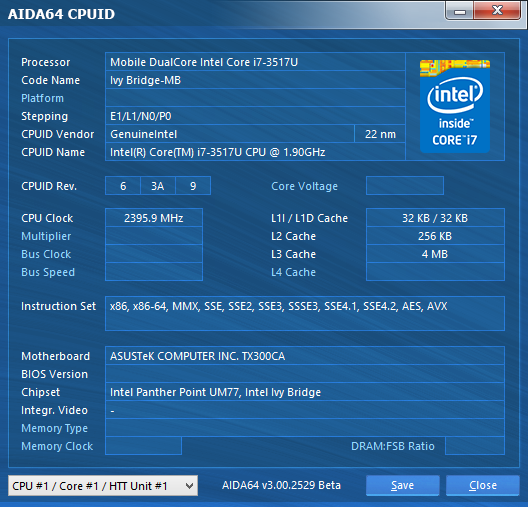Click the empty BIOS Version field

pos(305,374)
